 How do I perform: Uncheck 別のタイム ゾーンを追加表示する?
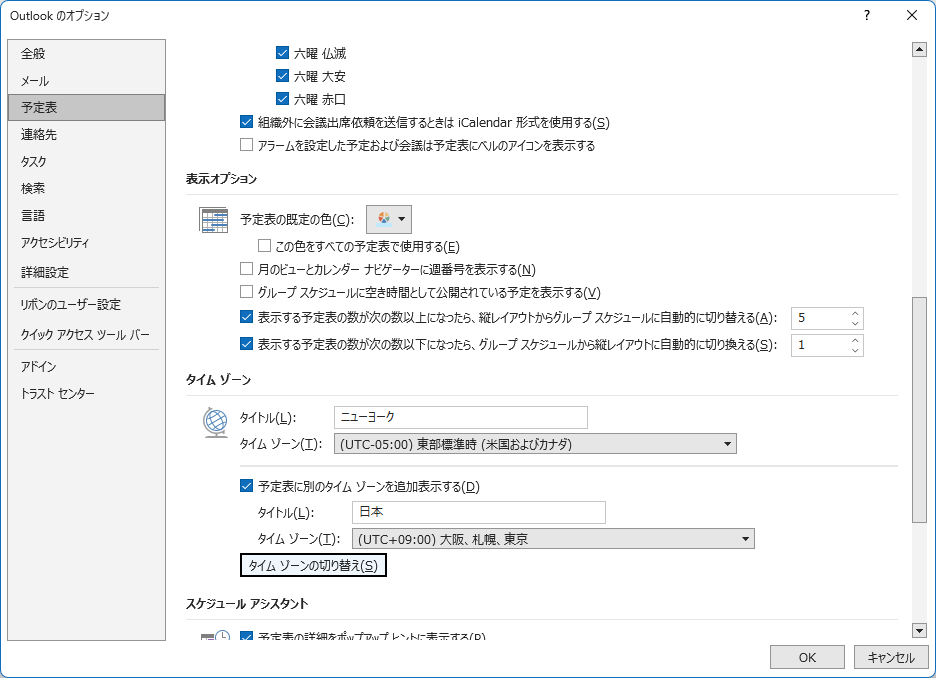[246, 486]
